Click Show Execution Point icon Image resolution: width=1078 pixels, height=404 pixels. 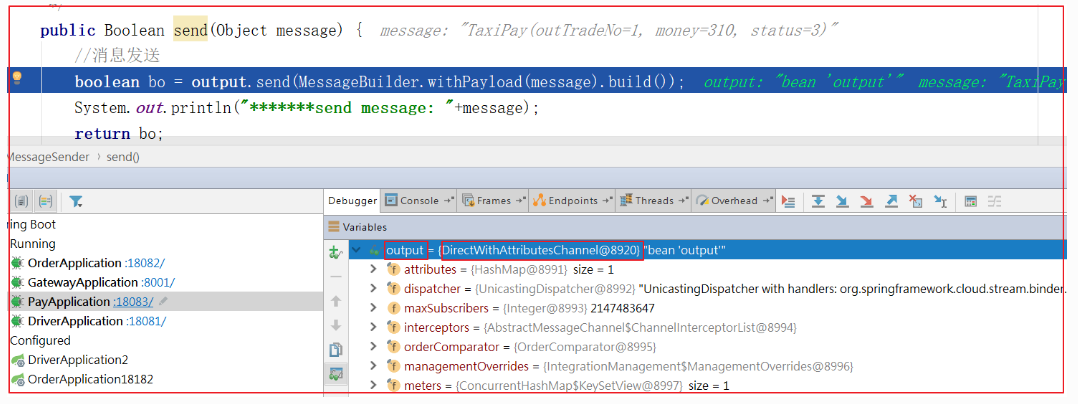click(x=789, y=201)
